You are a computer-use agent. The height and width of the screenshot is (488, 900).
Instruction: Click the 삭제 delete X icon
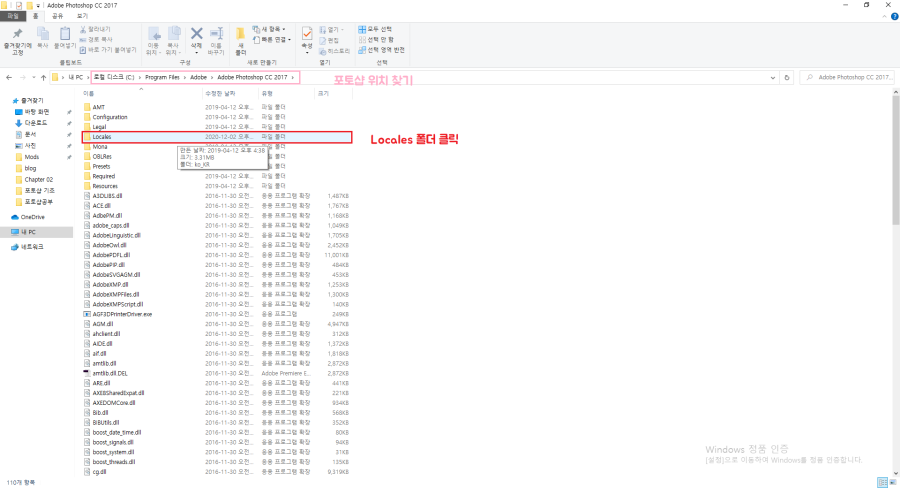(x=196, y=33)
